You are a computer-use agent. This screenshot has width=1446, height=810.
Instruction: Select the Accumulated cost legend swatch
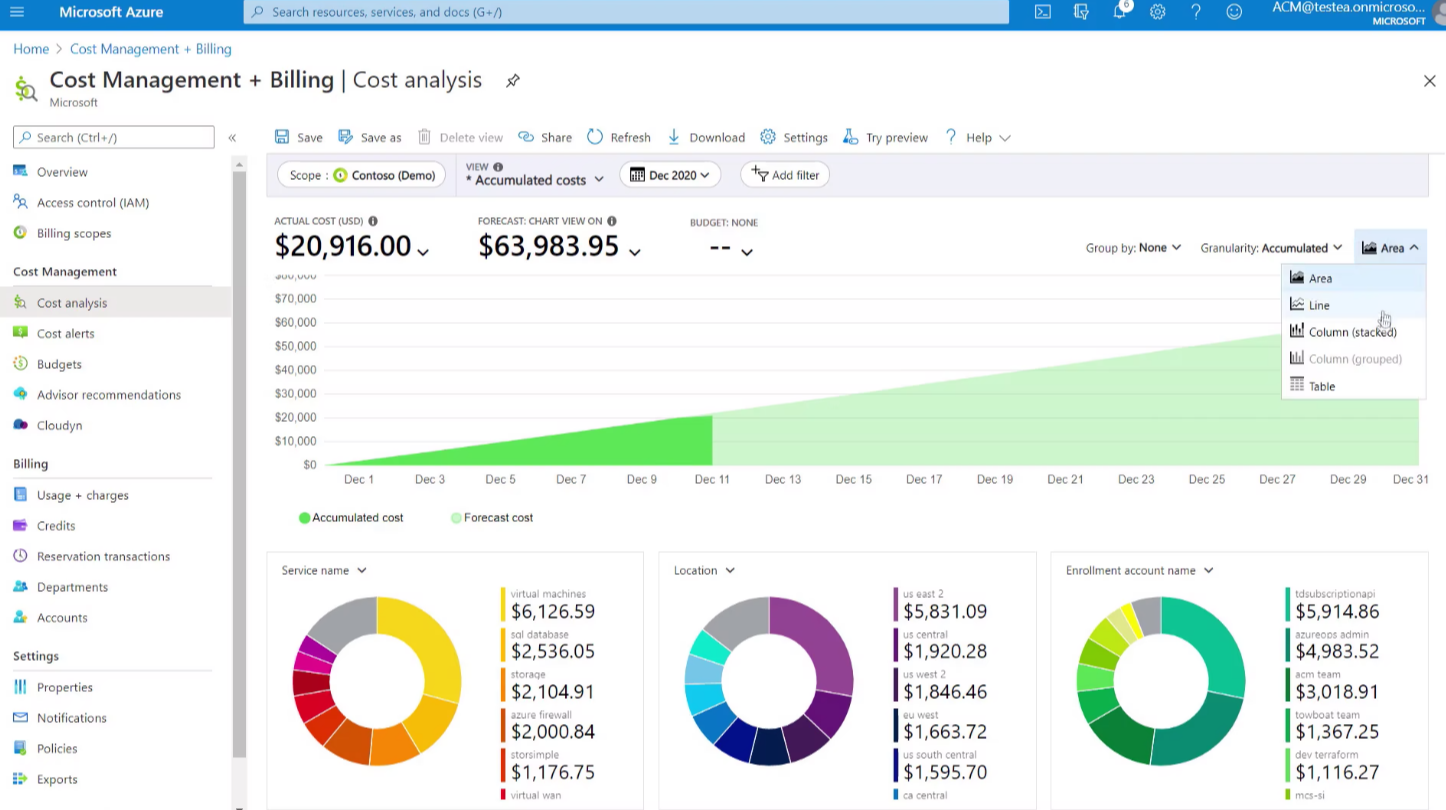304,517
